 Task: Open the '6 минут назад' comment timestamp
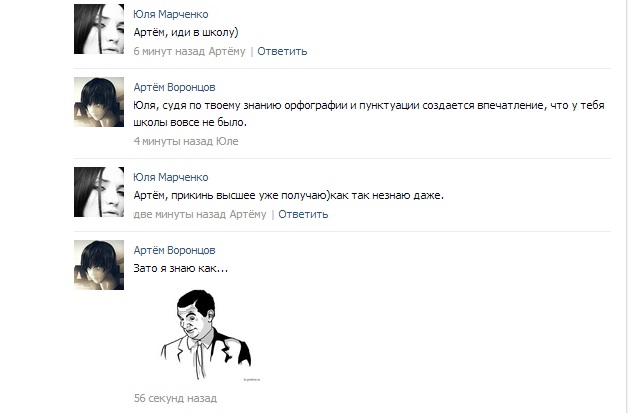click(169, 51)
